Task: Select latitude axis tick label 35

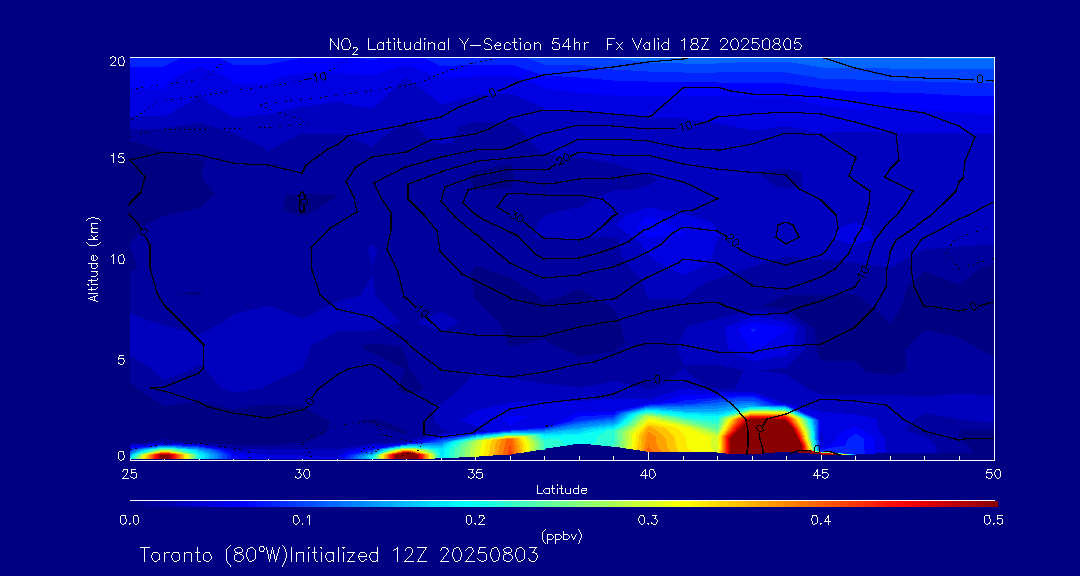Action: point(475,473)
